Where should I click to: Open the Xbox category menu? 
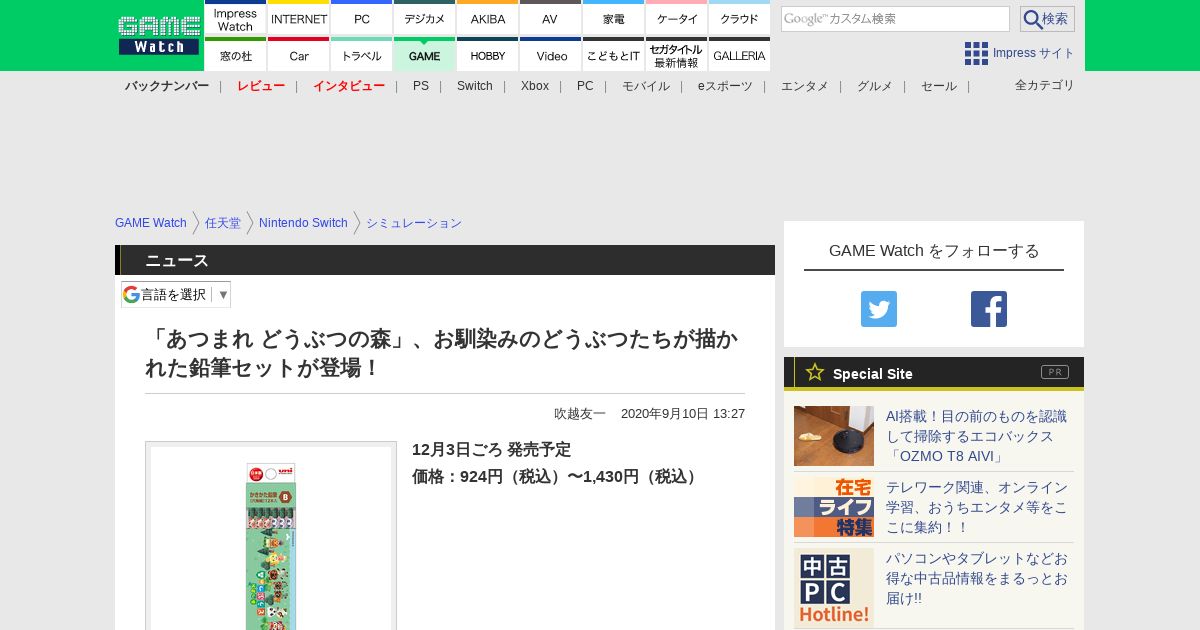pos(535,86)
